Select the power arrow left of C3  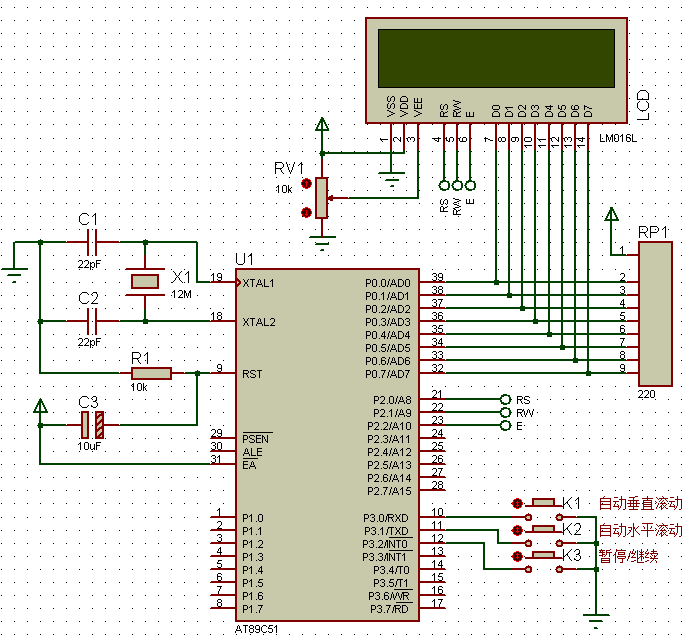pyautogui.click(x=40, y=406)
